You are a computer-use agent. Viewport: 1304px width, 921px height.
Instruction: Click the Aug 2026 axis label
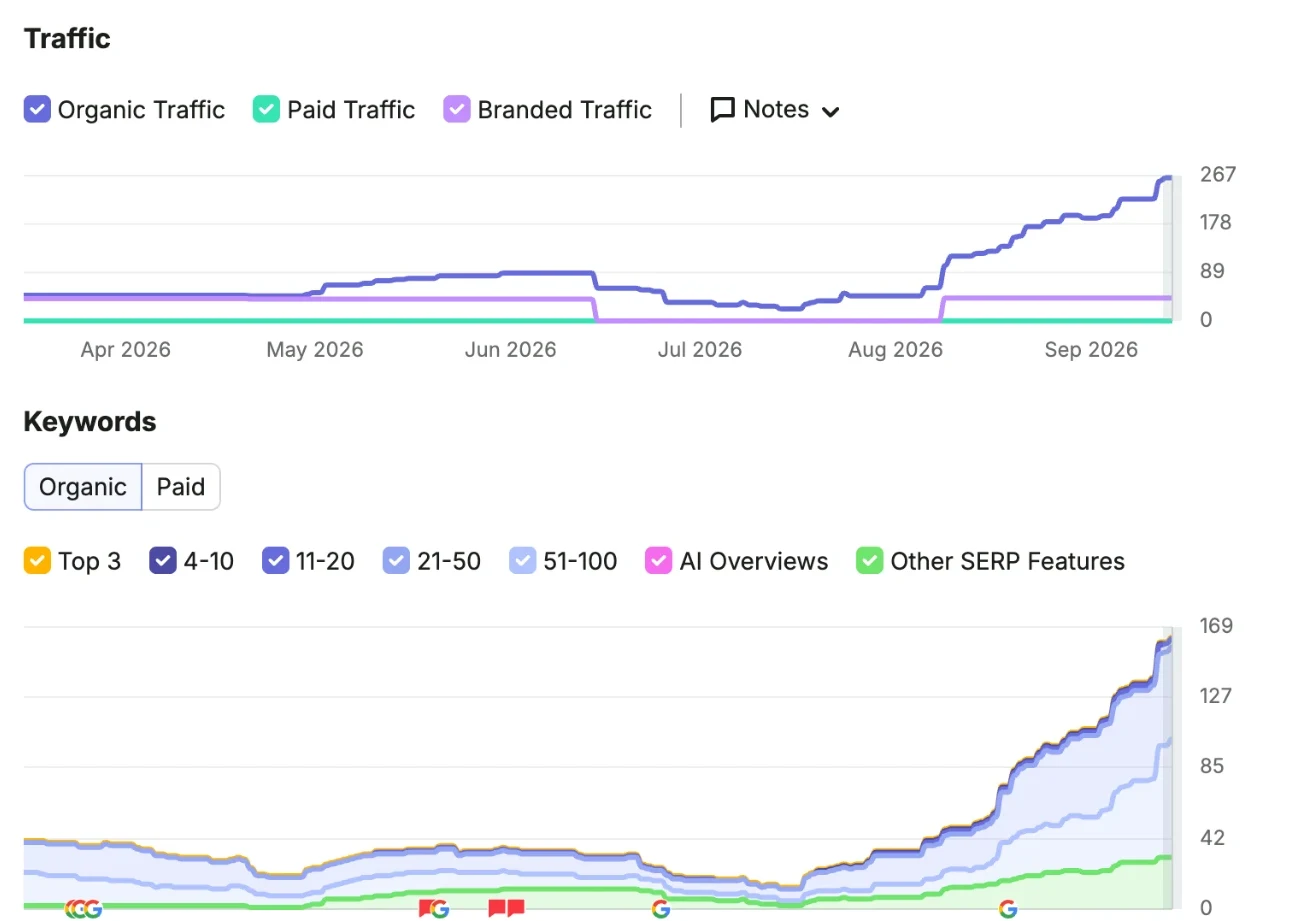point(895,350)
